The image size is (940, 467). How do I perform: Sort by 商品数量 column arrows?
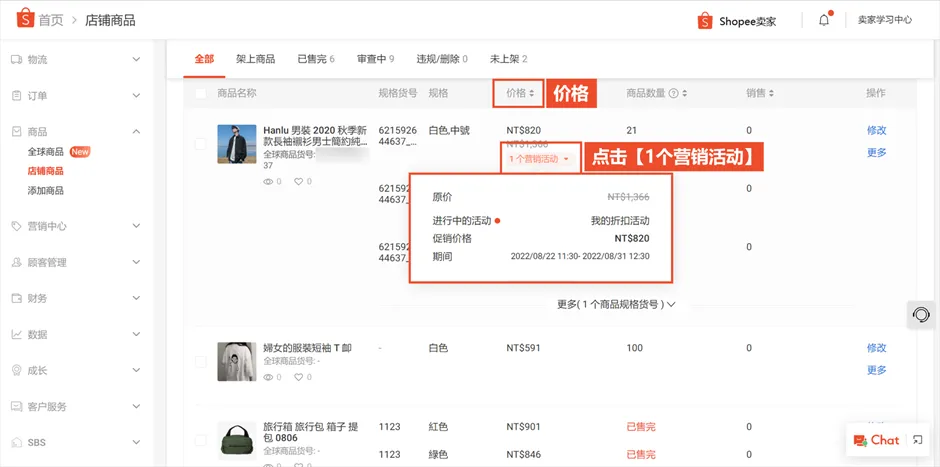coord(684,93)
